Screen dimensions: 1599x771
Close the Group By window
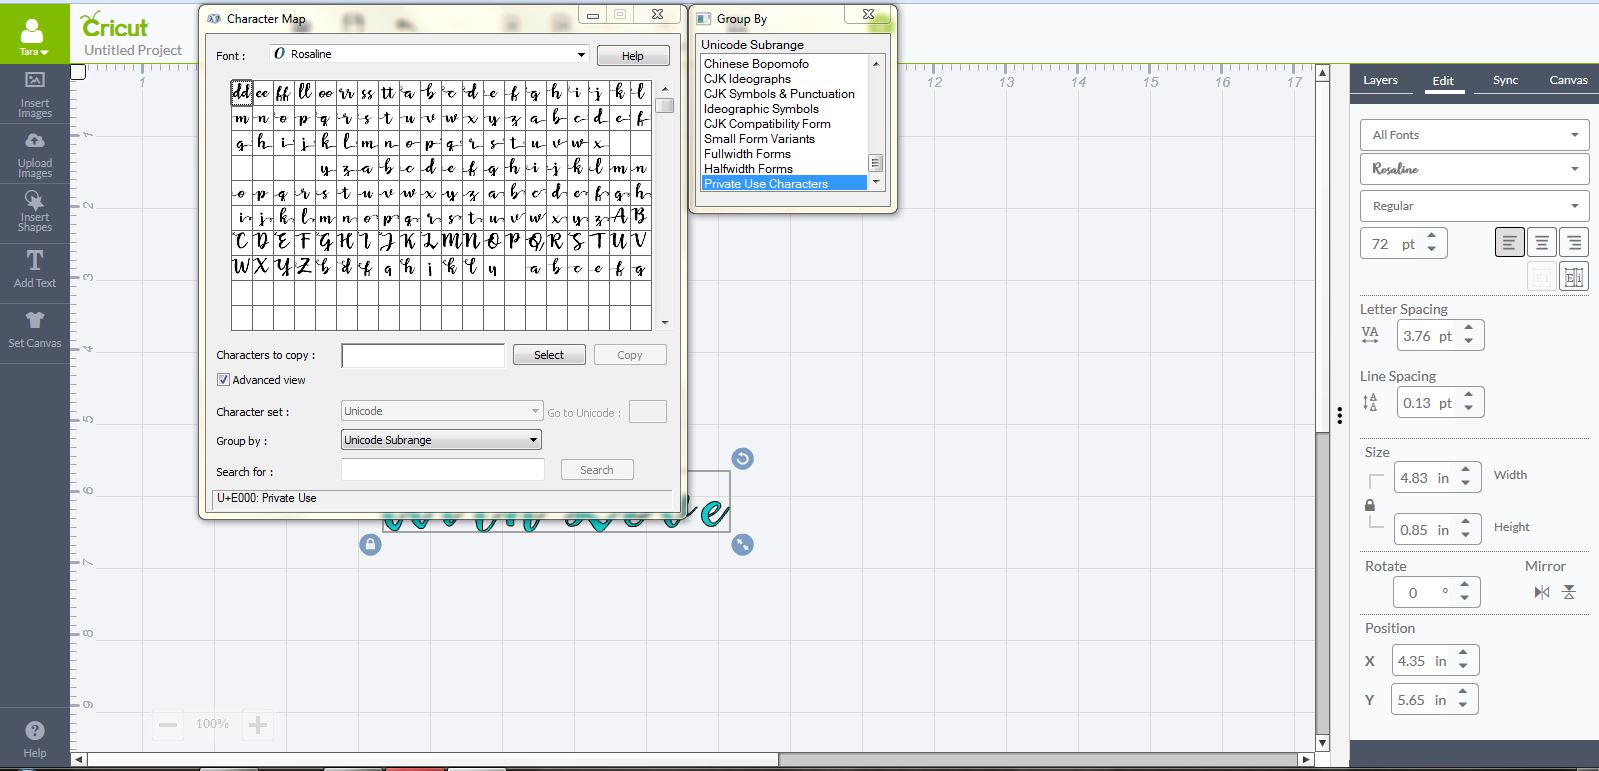pos(869,15)
